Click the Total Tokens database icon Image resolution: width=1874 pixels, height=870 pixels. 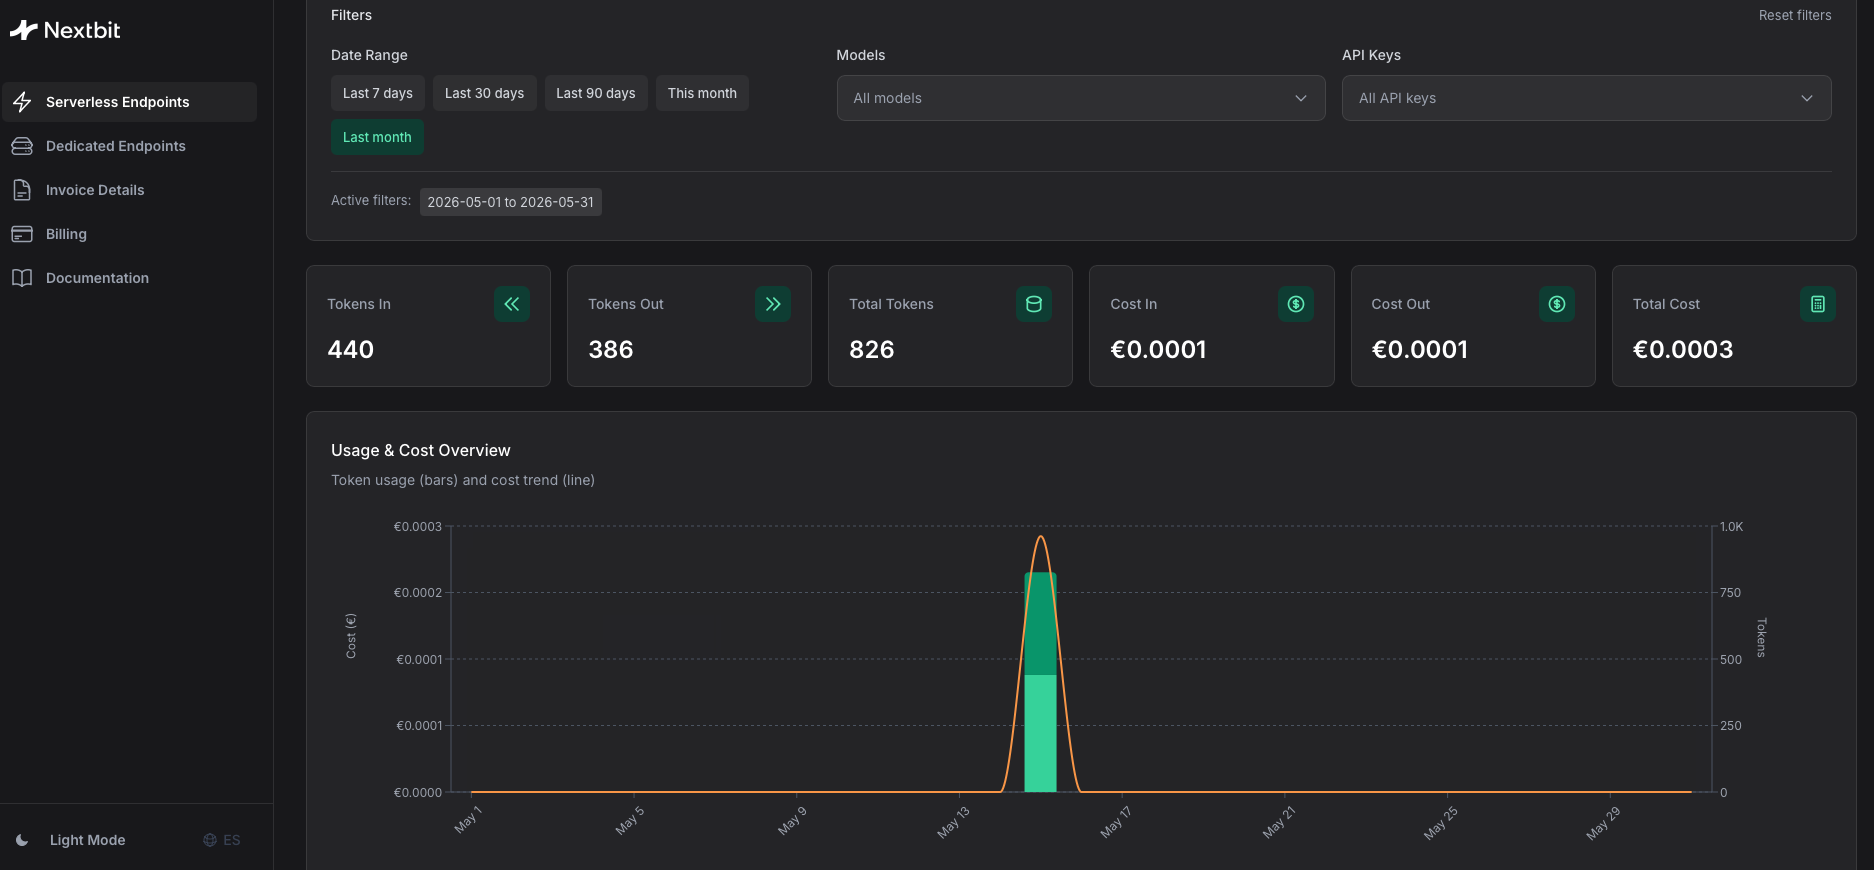click(x=1034, y=304)
